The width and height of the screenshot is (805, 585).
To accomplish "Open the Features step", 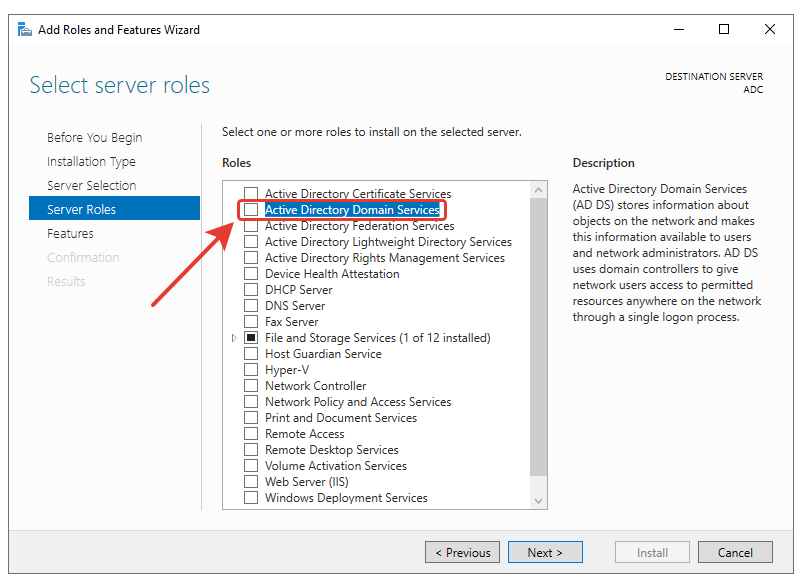I will [70, 234].
